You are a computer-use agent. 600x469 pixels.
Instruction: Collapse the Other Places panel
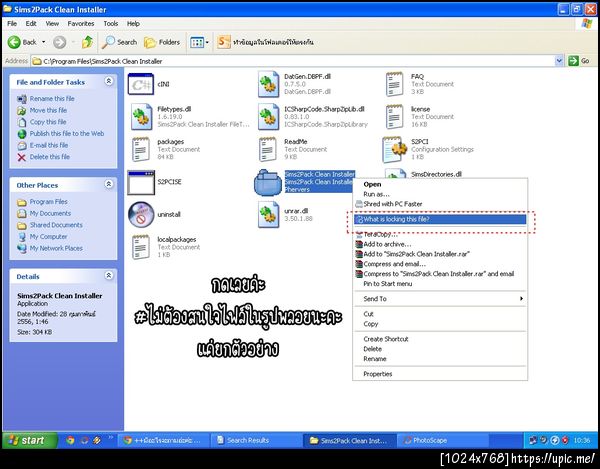pos(109,184)
